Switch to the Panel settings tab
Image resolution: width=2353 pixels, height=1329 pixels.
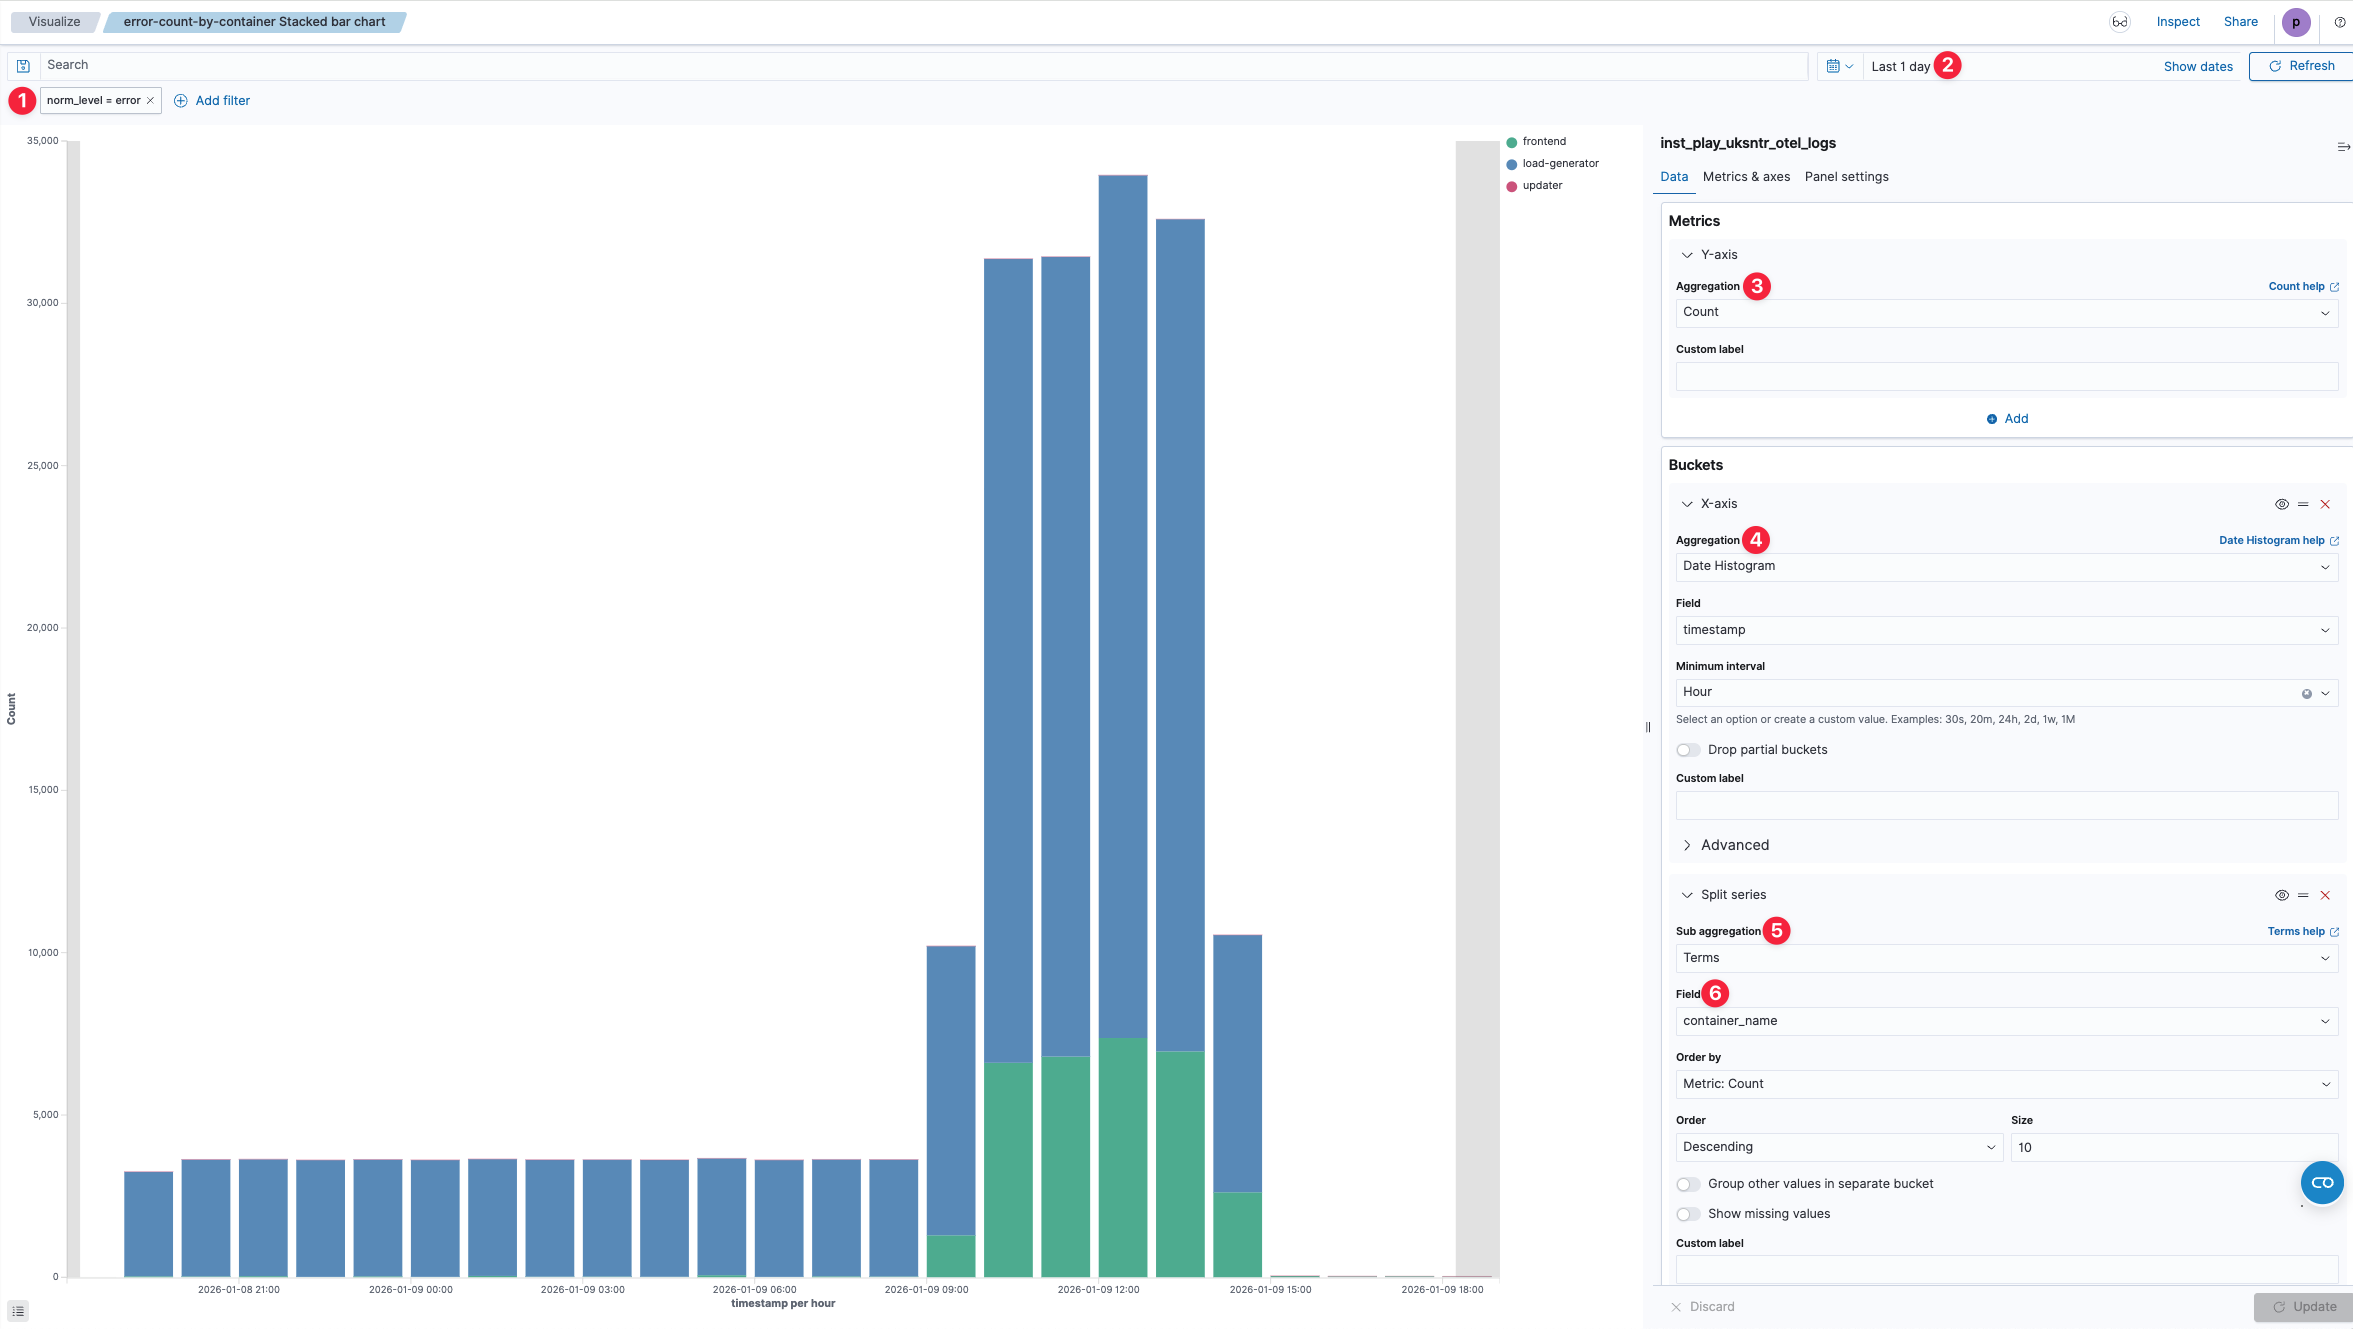1846,177
